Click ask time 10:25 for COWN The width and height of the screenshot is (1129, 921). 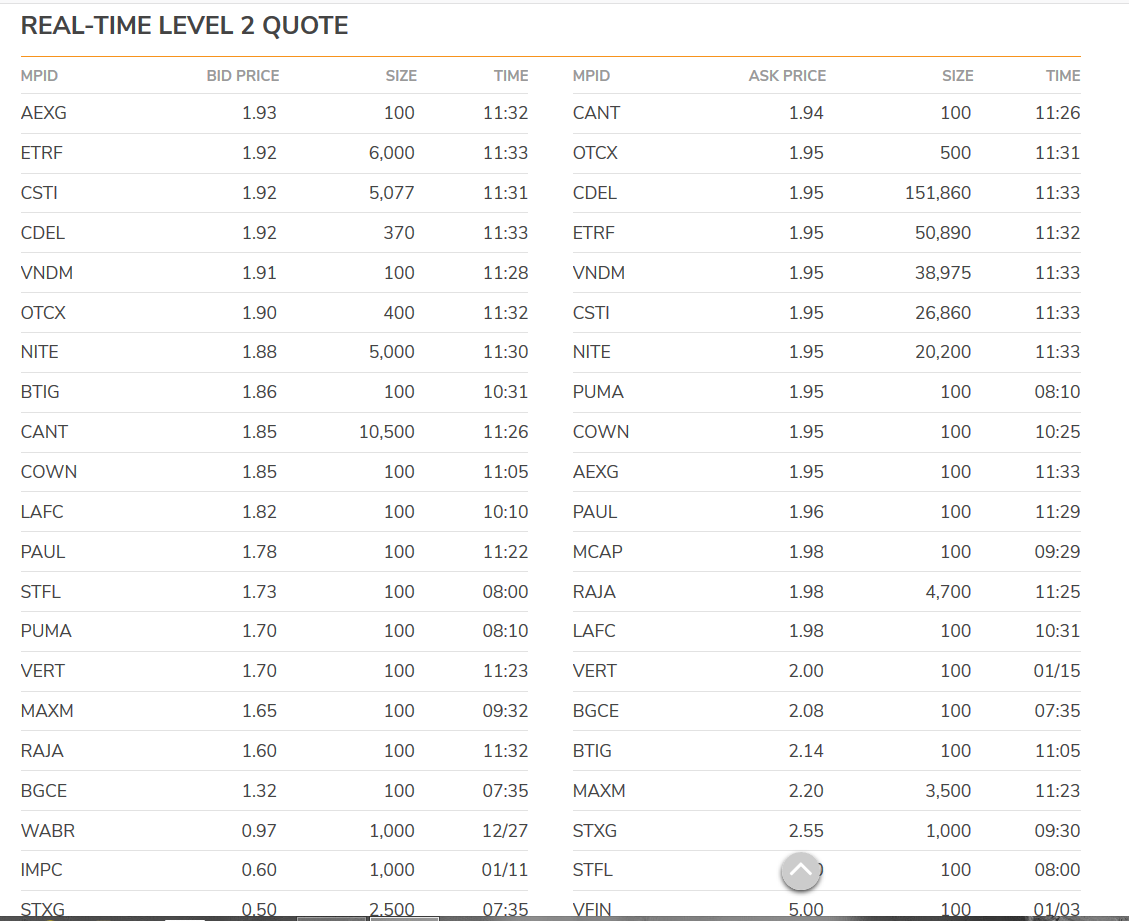pos(1058,432)
